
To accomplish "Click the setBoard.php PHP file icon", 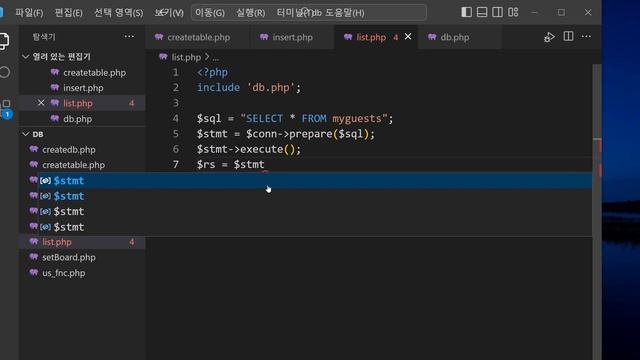I will pyautogui.click(x=33, y=257).
